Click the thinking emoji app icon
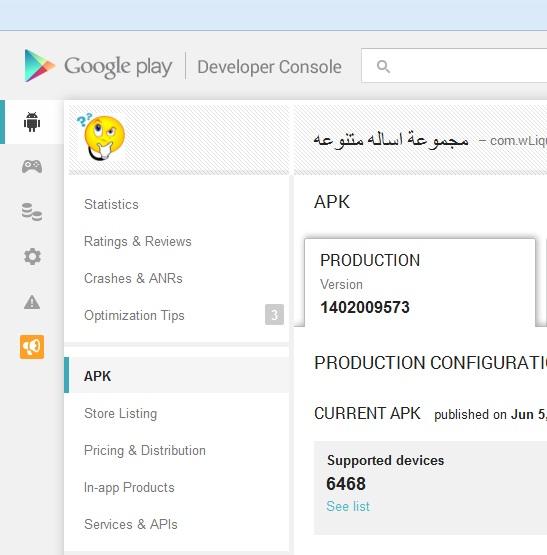Screen dimensions: 547x555 click(101, 137)
